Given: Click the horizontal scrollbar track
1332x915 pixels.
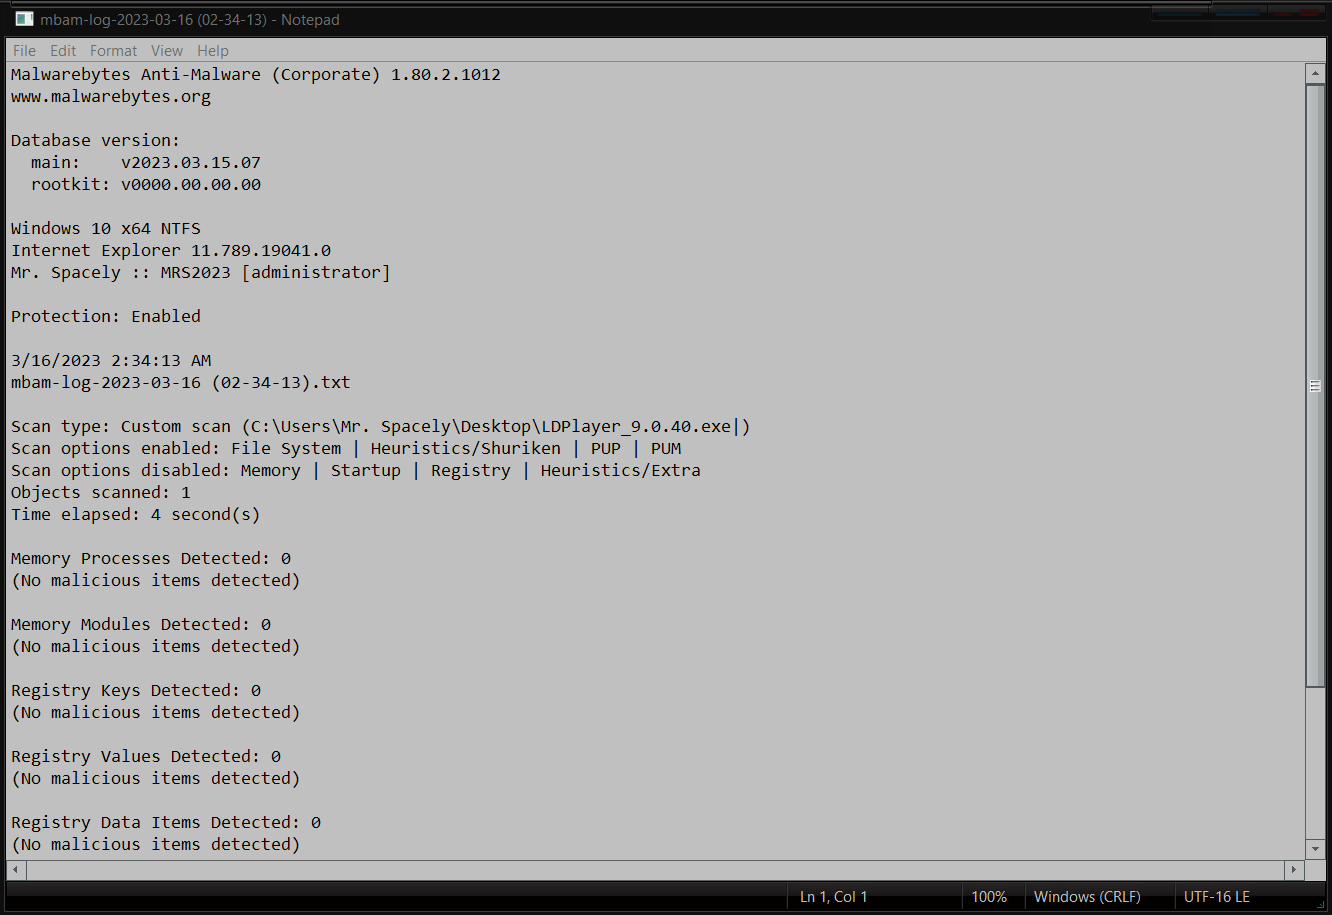Looking at the screenshot, I should pyautogui.click(x=655, y=870).
